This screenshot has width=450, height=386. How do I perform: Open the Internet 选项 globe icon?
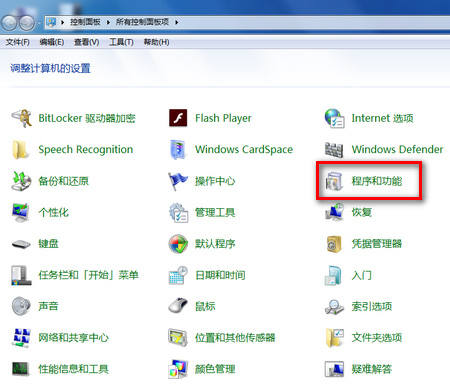pos(334,118)
